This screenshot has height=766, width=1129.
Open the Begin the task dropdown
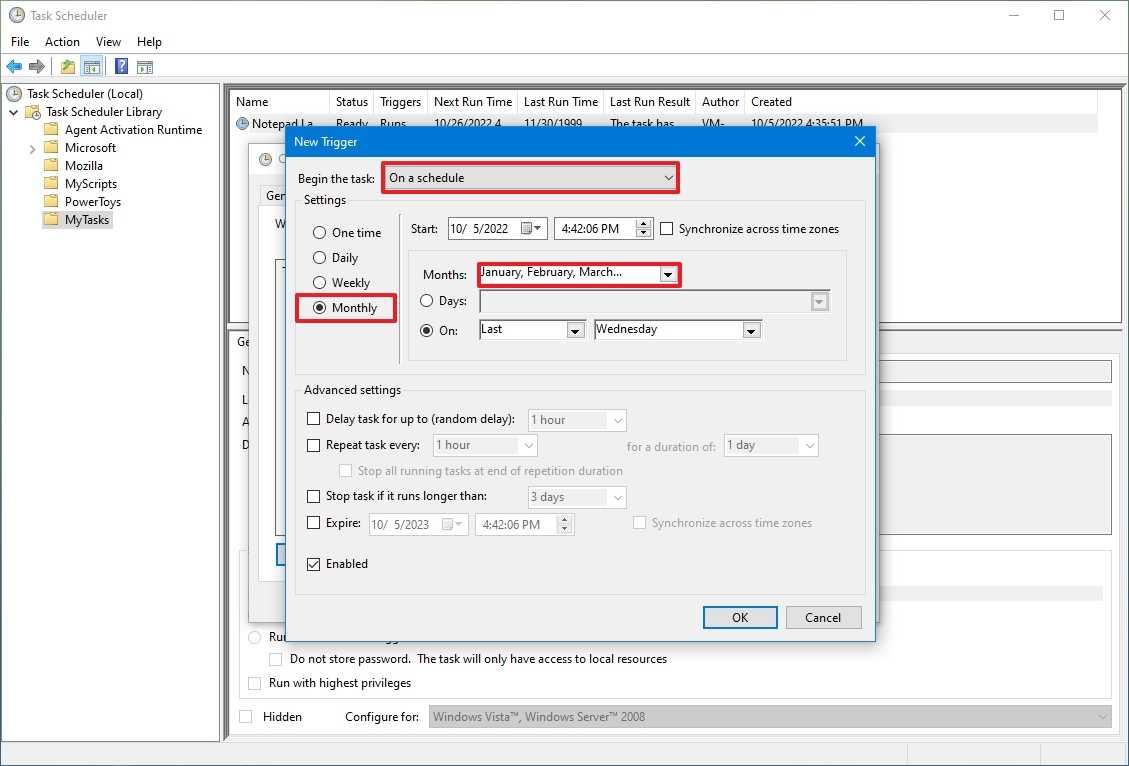530,178
